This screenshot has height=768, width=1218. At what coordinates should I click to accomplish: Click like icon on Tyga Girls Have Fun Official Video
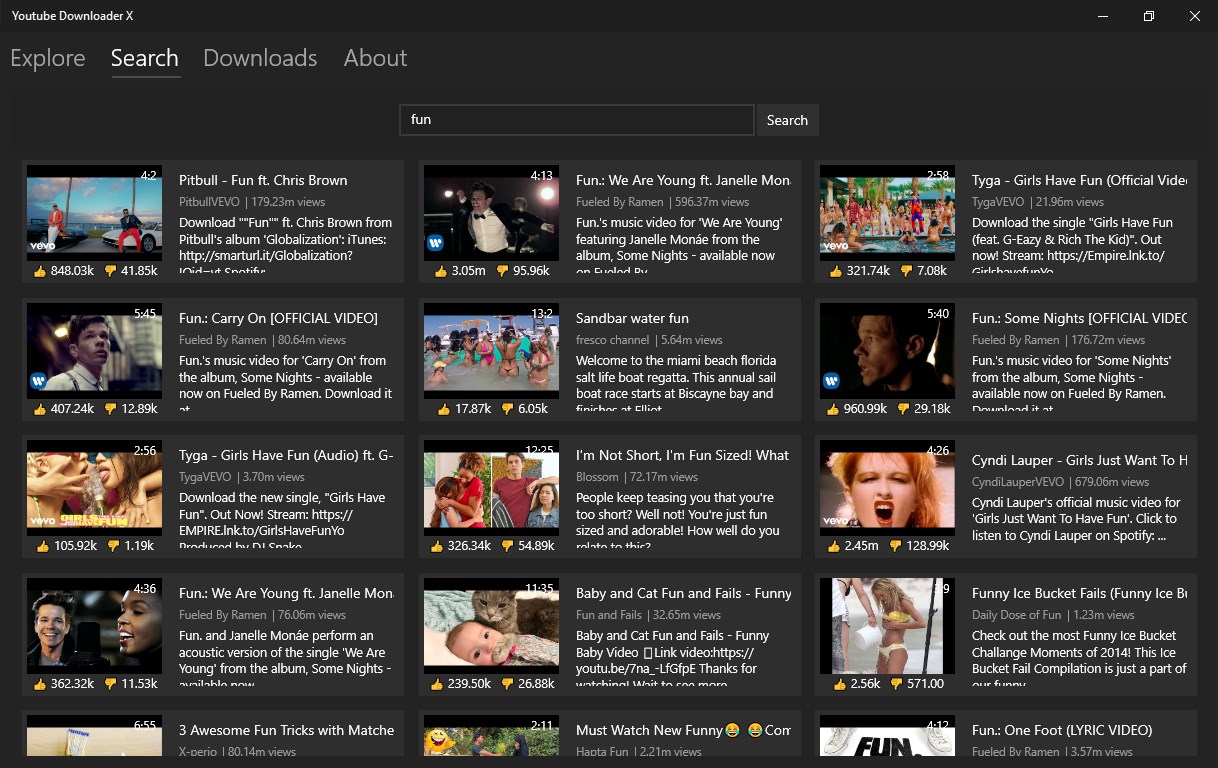[x=834, y=271]
